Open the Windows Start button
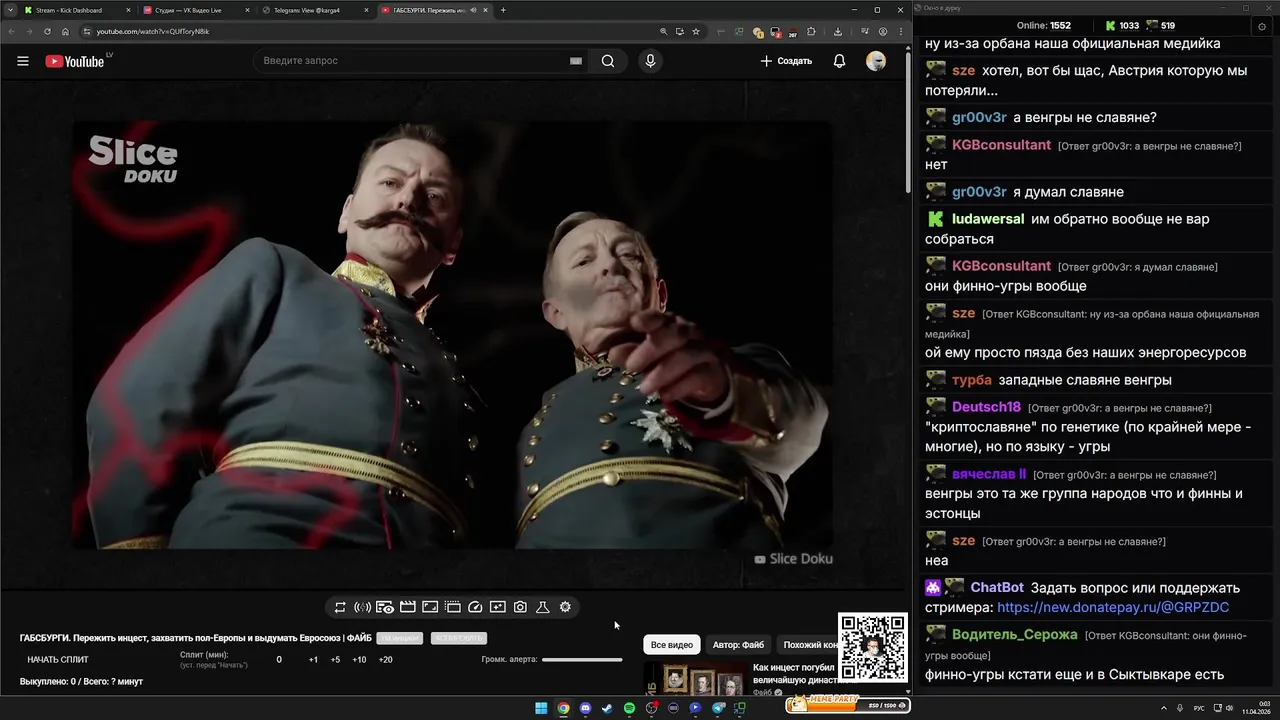This screenshot has height=720, width=1280. (x=541, y=708)
